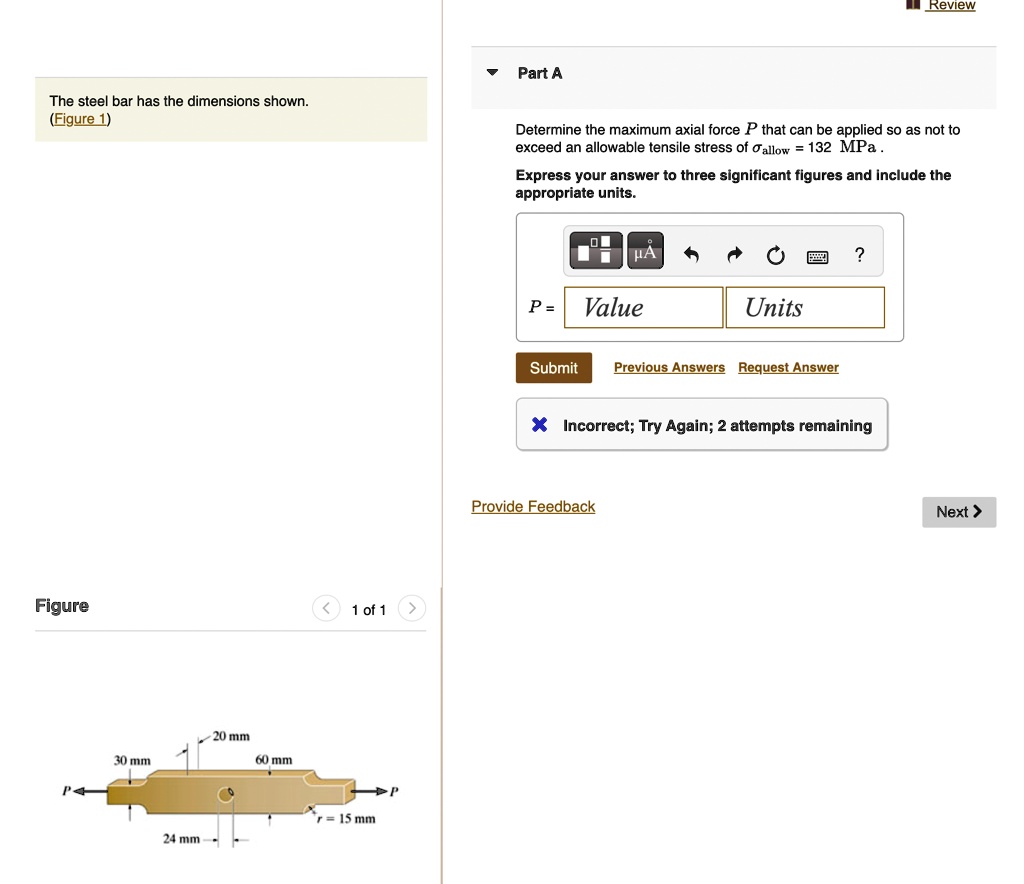This screenshot has height=884, width=1024.
Task: Click Request Answer
Action: (x=788, y=367)
